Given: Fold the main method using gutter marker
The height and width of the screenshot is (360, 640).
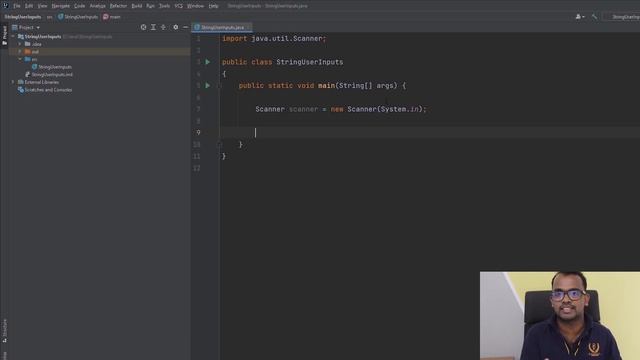Looking at the screenshot, I should 219,86.
